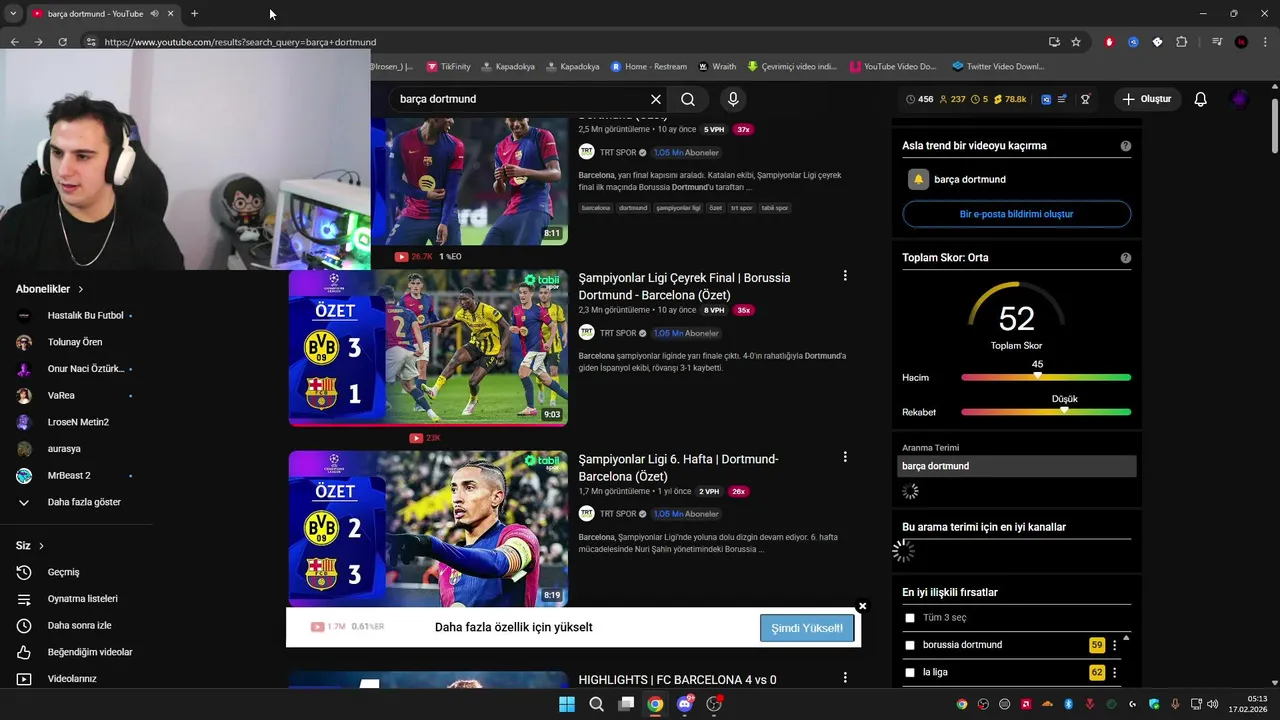This screenshot has width=1280, height=720.
Task: Open Dortmund 2 Barça 3 video thumbnail
Action: 428,528
